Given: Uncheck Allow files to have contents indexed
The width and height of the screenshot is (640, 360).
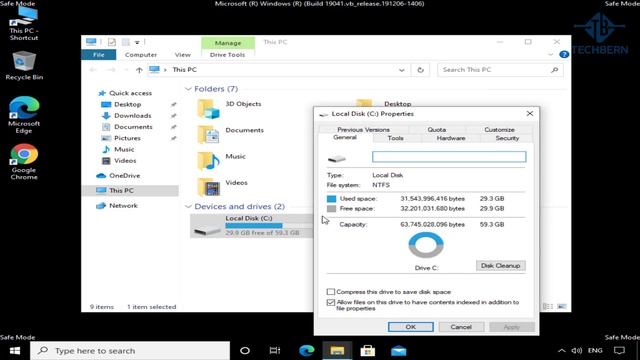Looking at the screenshot, I should 331,302.
